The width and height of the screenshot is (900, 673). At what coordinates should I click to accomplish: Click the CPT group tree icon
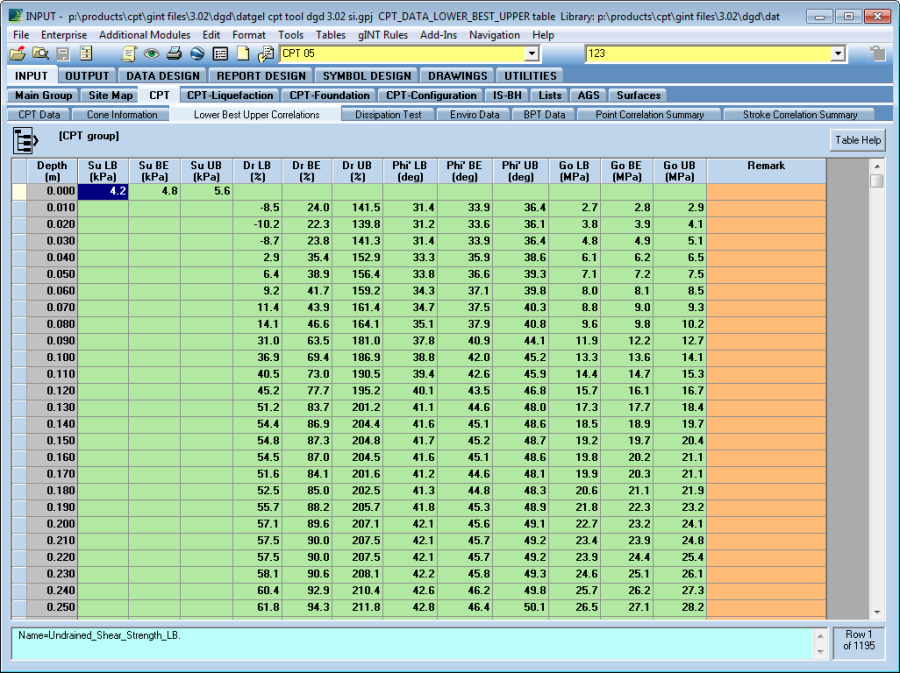point(27,139)
